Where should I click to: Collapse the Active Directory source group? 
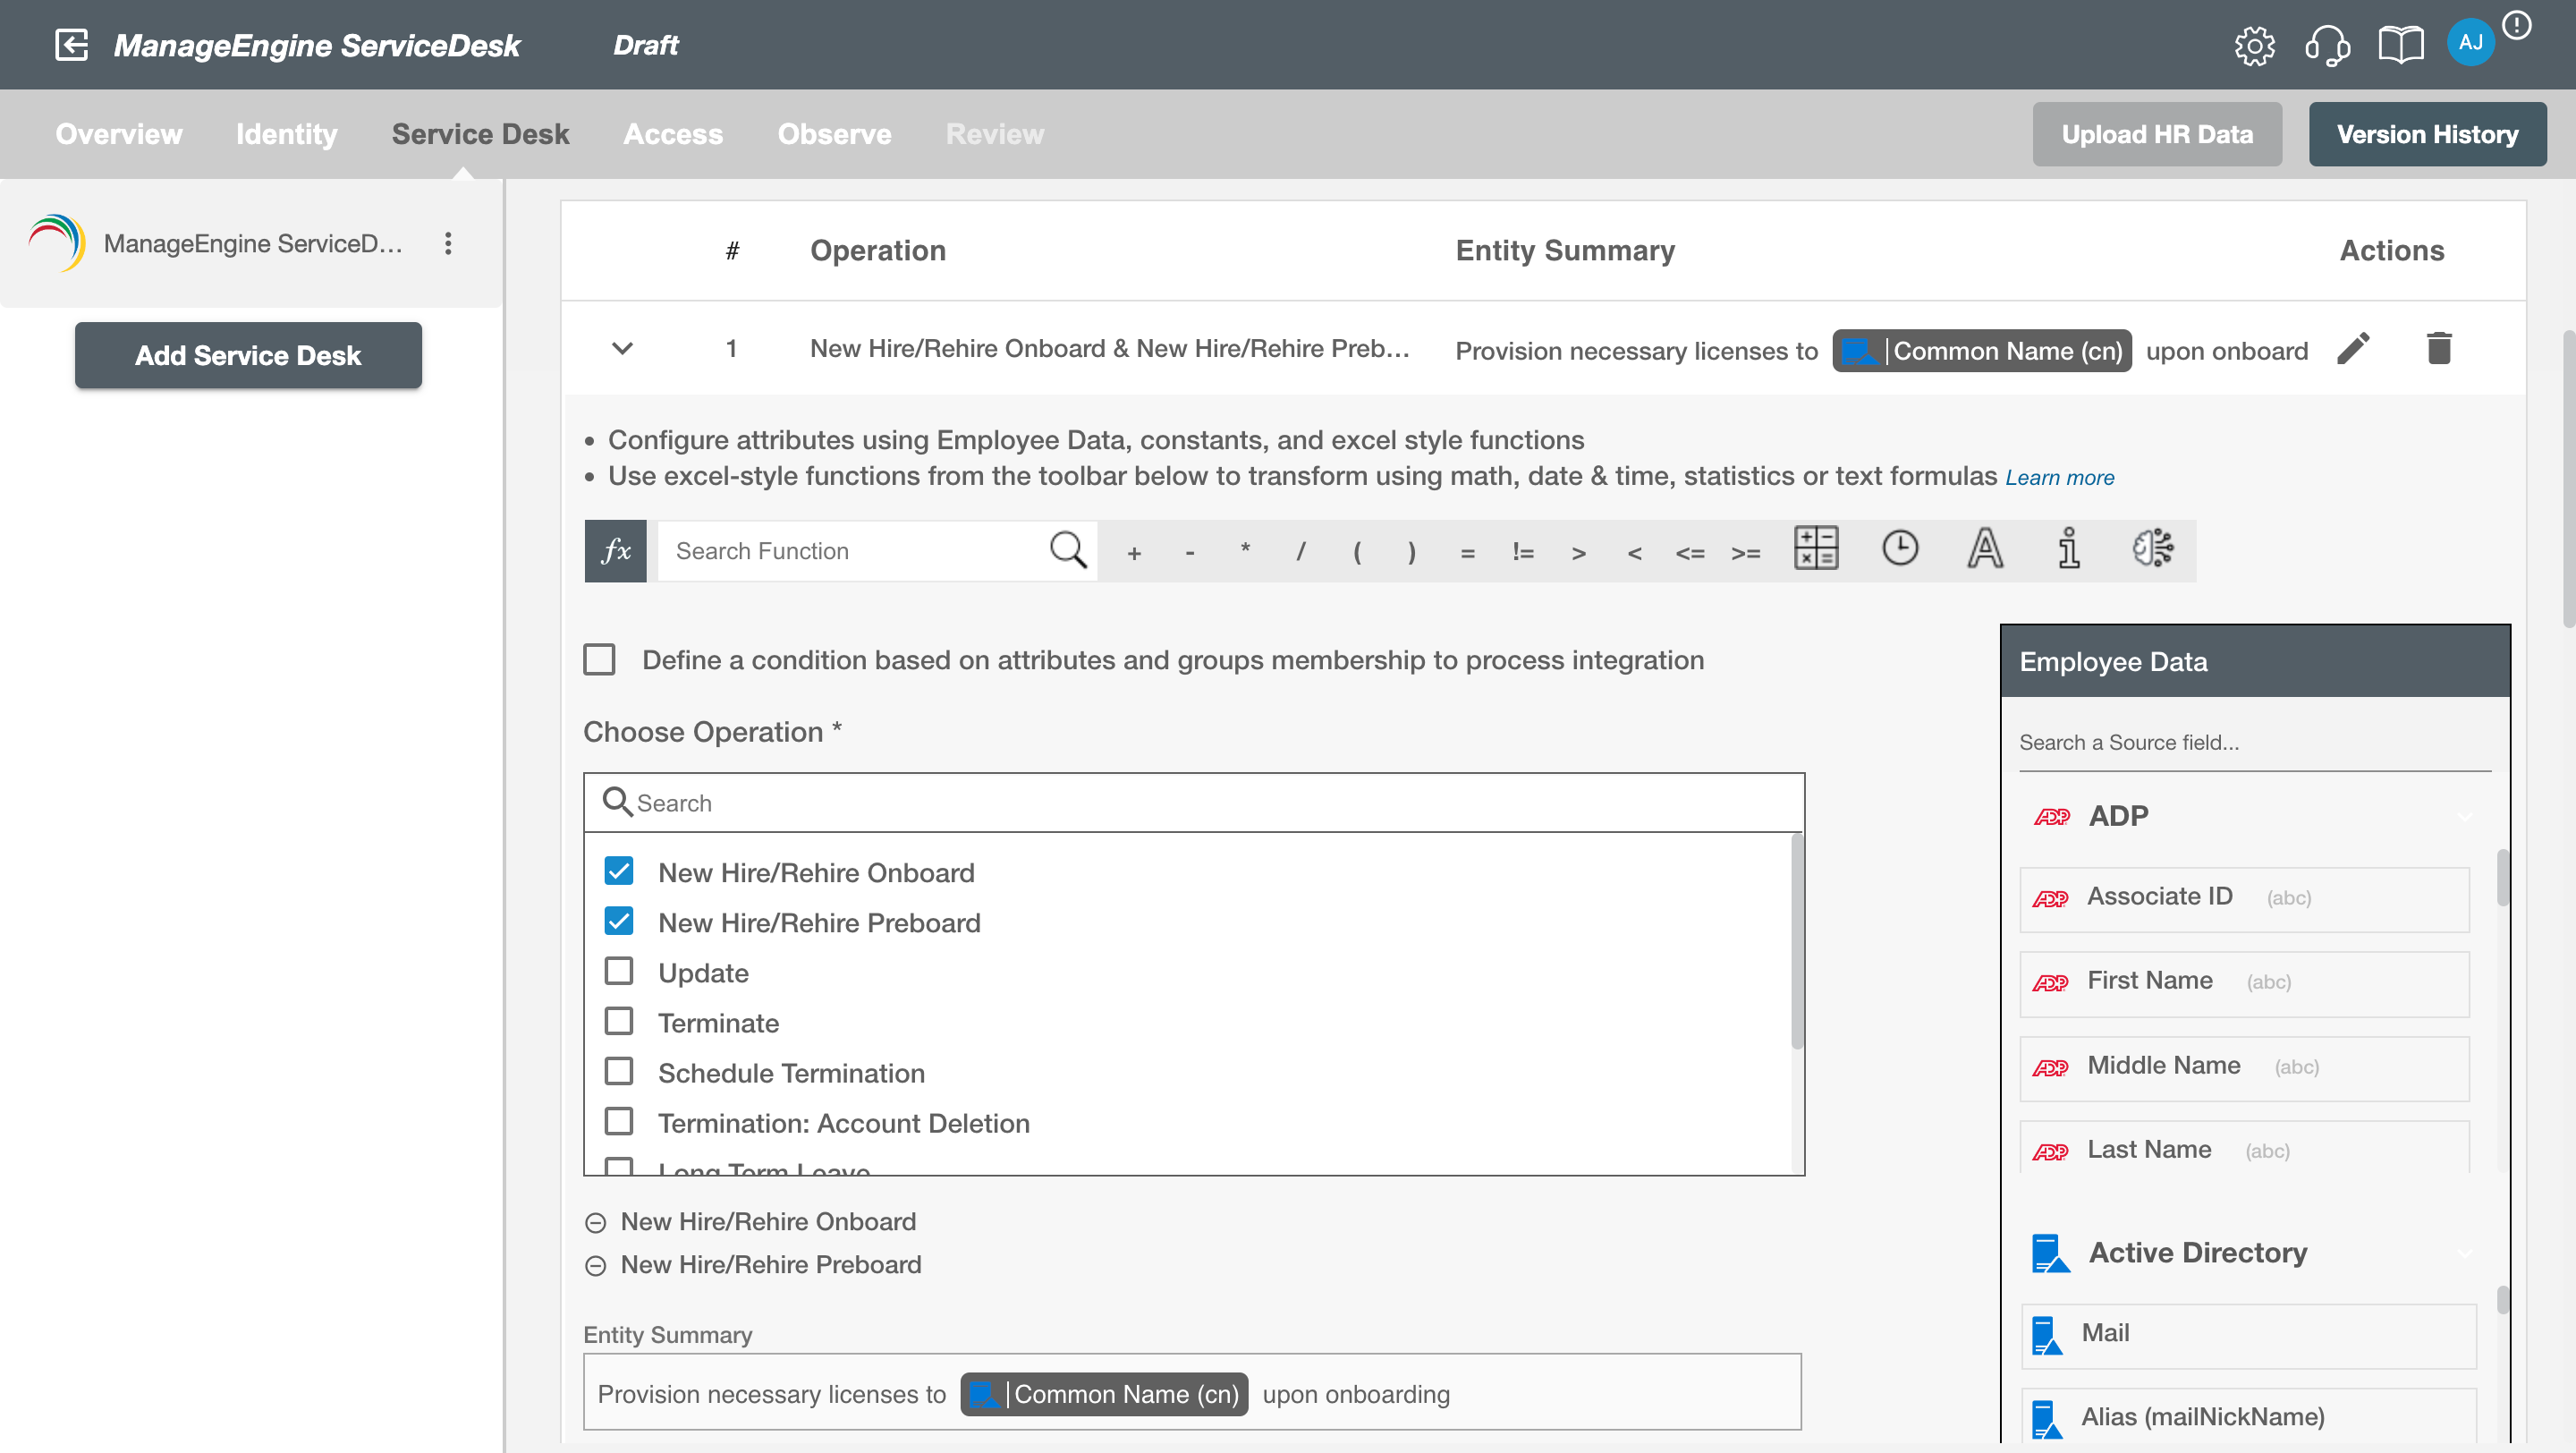[2465, 1253]
